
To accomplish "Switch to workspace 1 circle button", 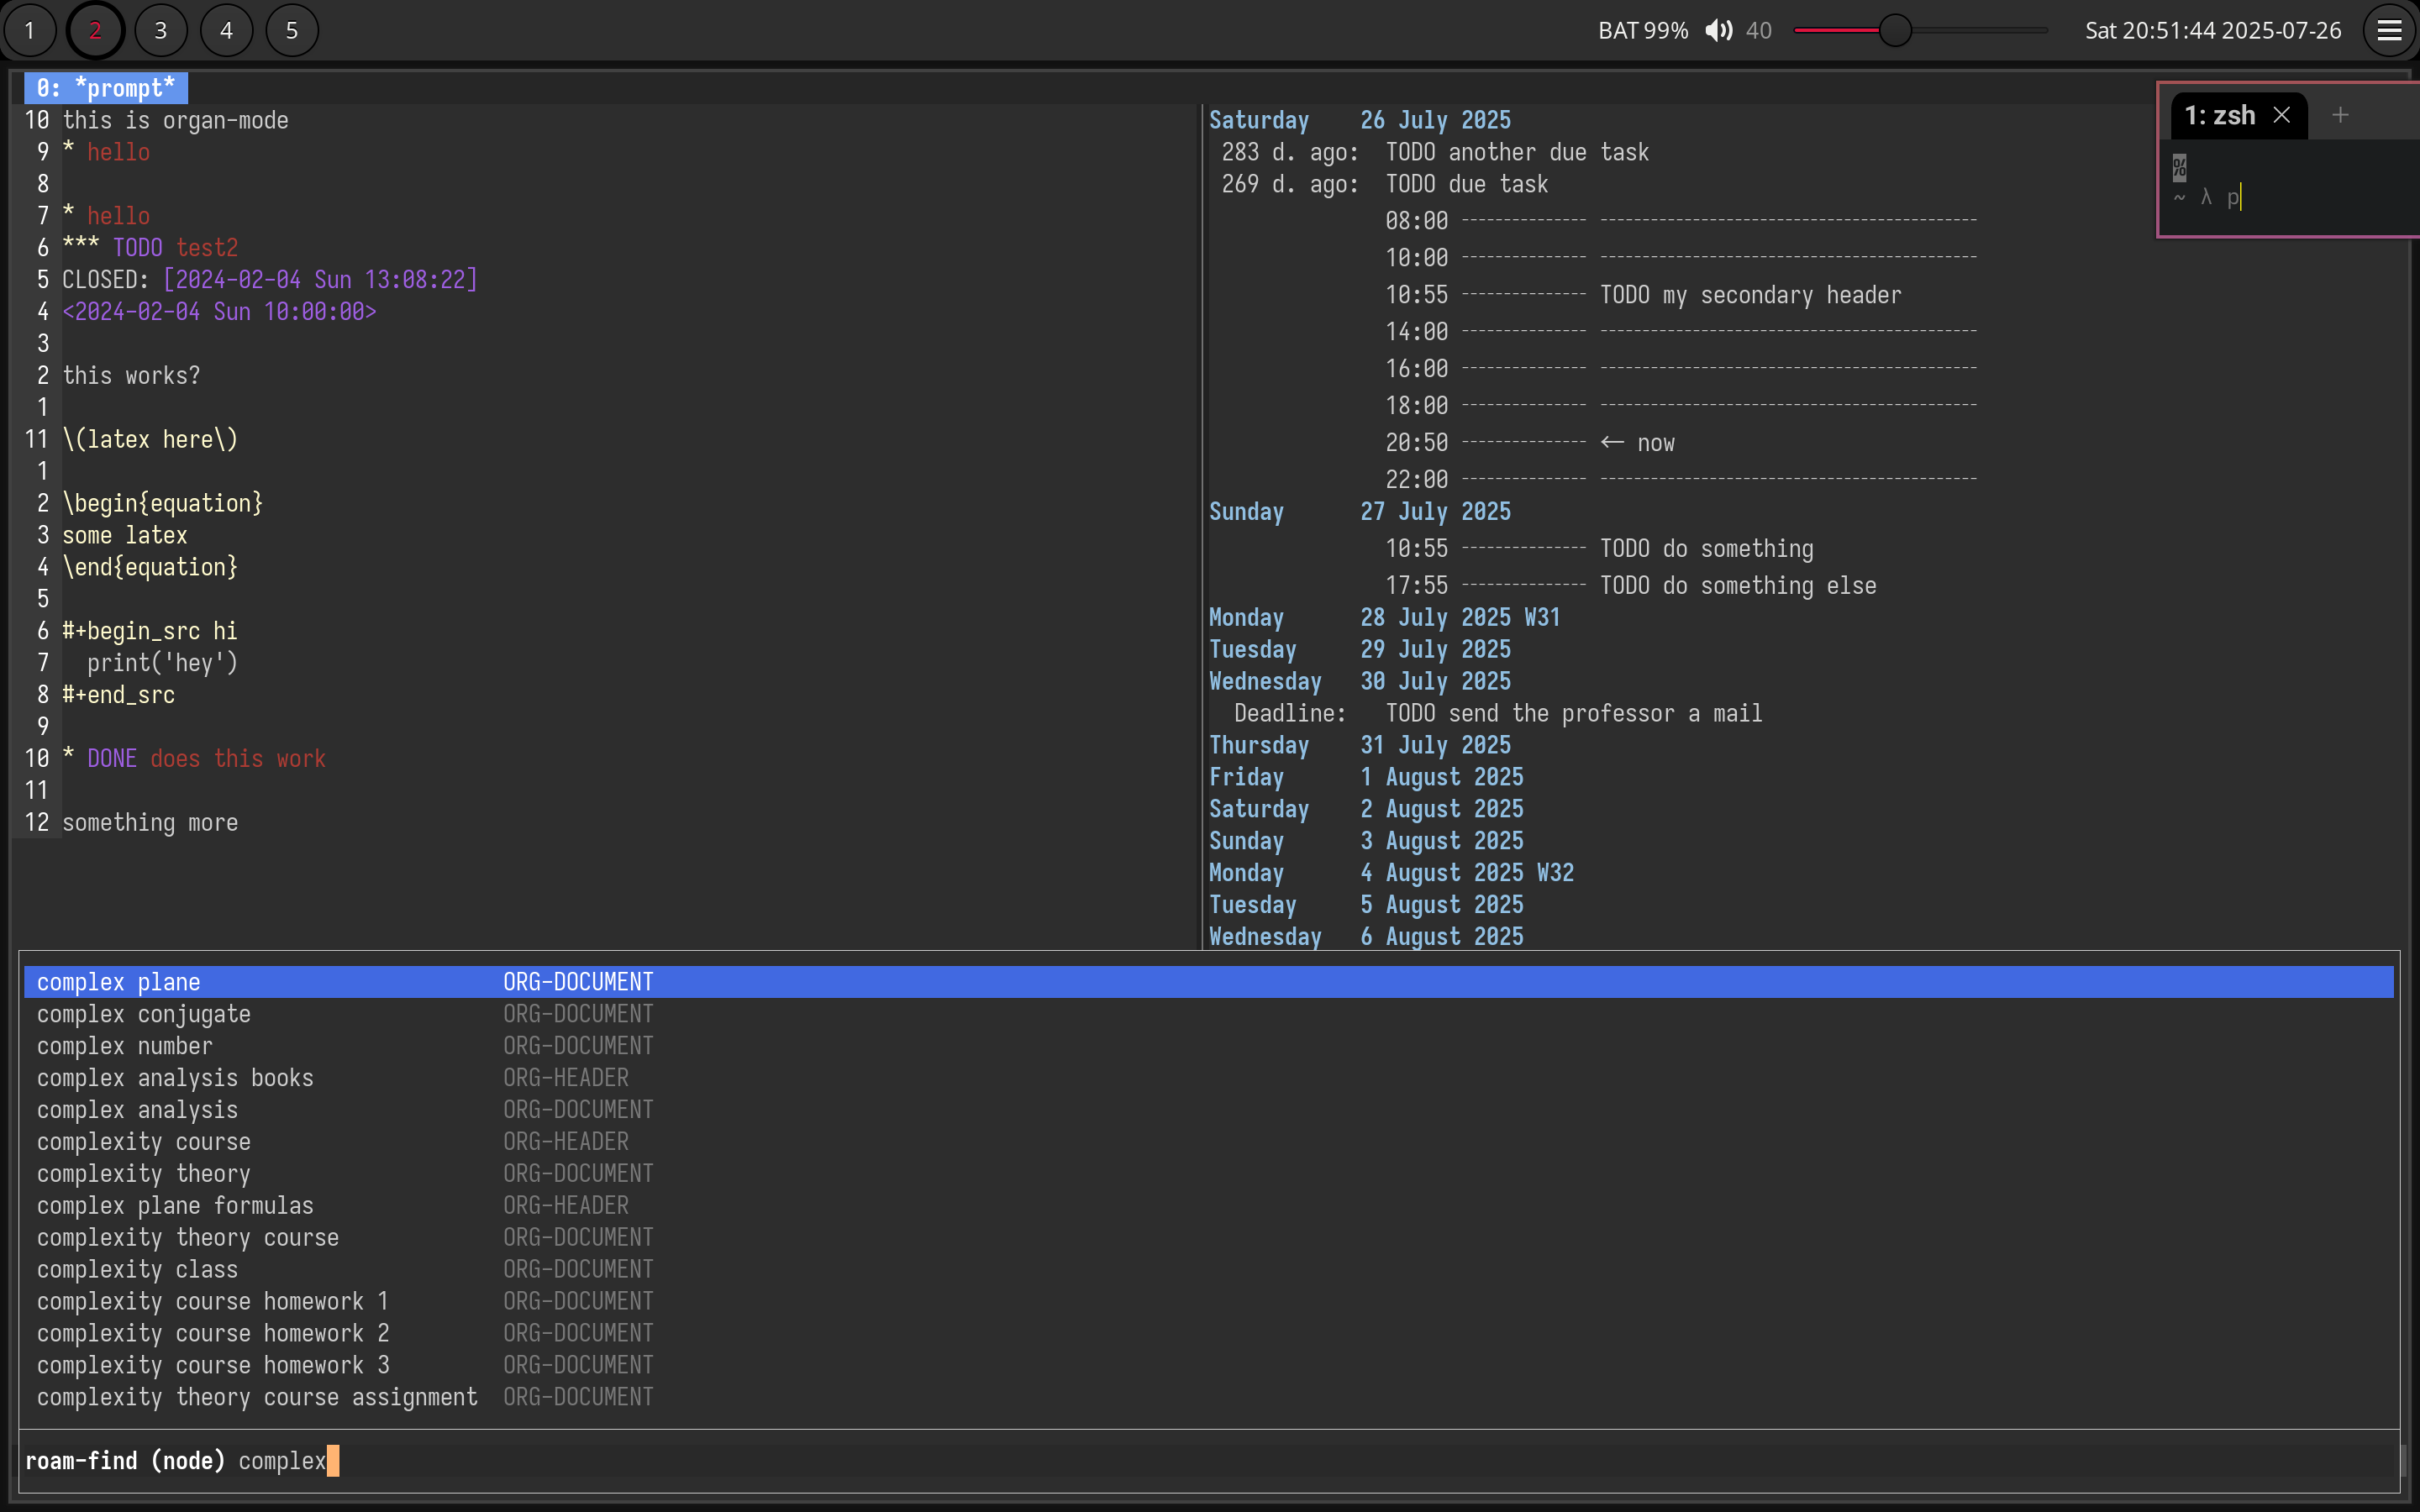I will click(x=30, y=30).
